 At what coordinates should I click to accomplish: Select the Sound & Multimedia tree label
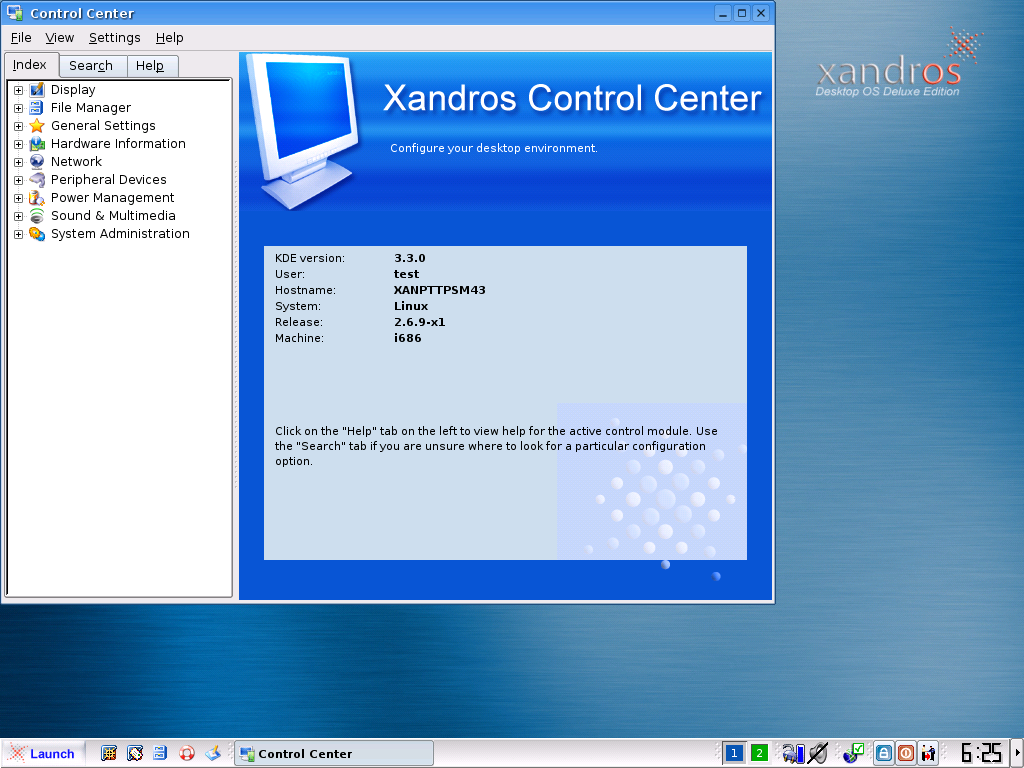point(113,216)
